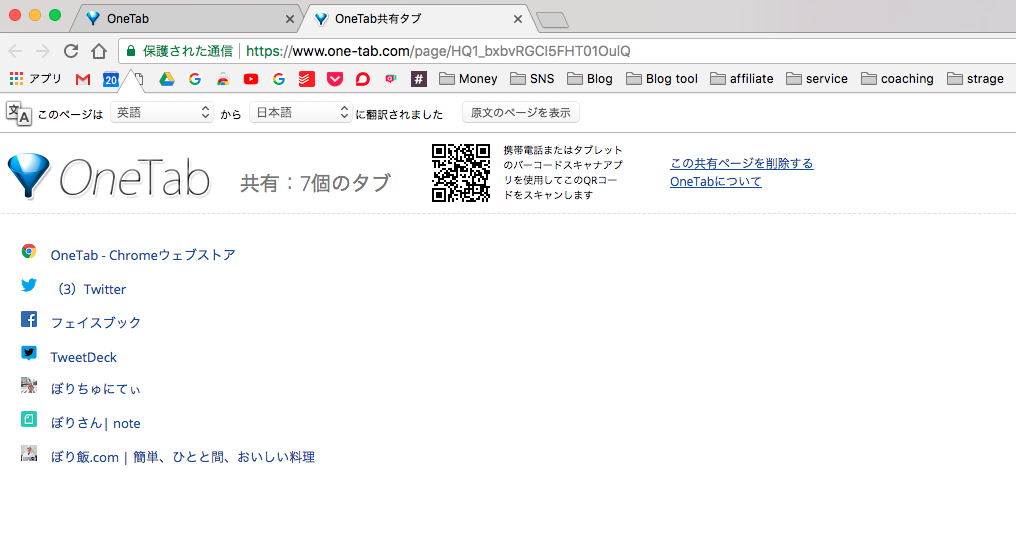Open the affiliate bookmark folder

pos(741,79)
